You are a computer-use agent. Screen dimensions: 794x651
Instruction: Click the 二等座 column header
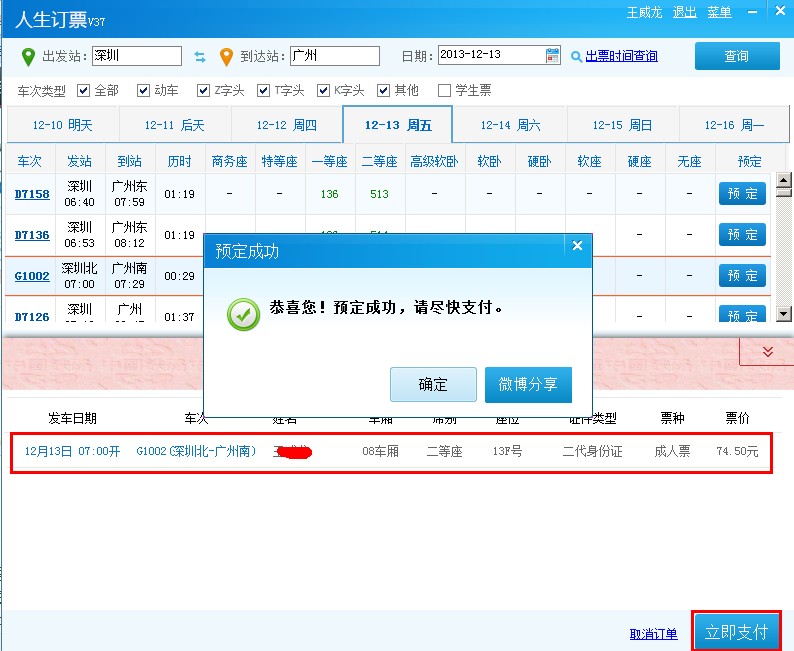[x=380, y=161]
